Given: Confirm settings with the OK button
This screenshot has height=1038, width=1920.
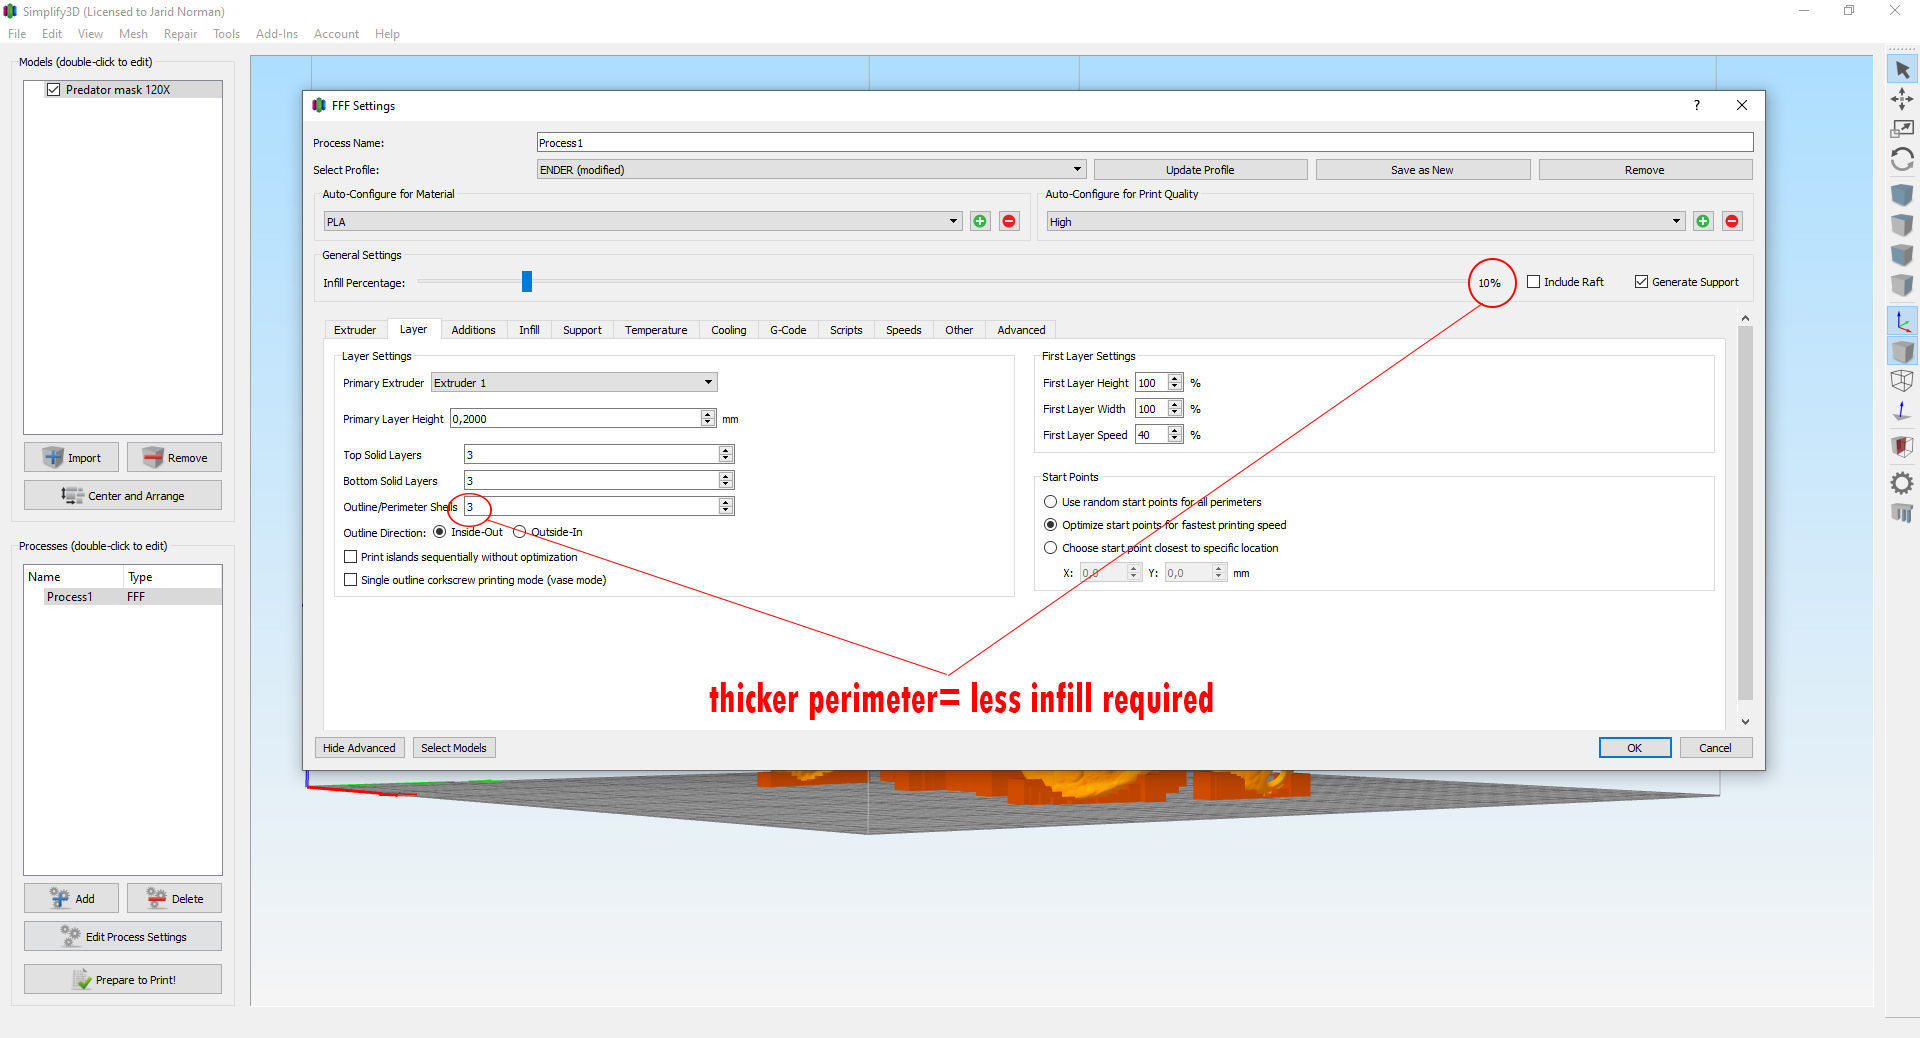Looking at the screenshot, I should coord(1634,748).
